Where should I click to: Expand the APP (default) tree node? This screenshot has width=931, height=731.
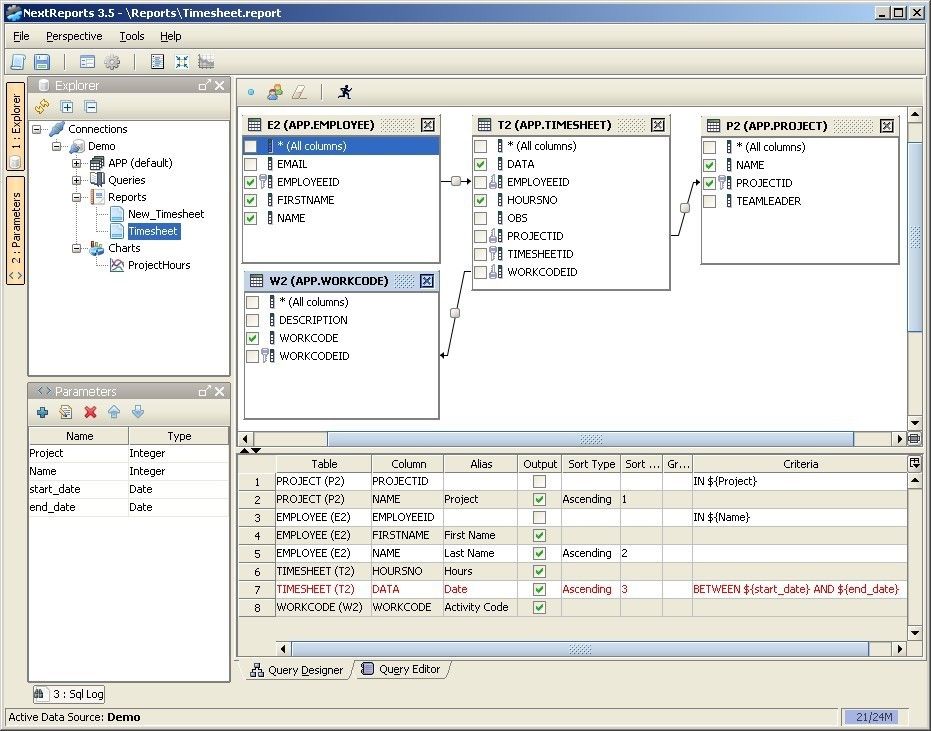(77, 163)
